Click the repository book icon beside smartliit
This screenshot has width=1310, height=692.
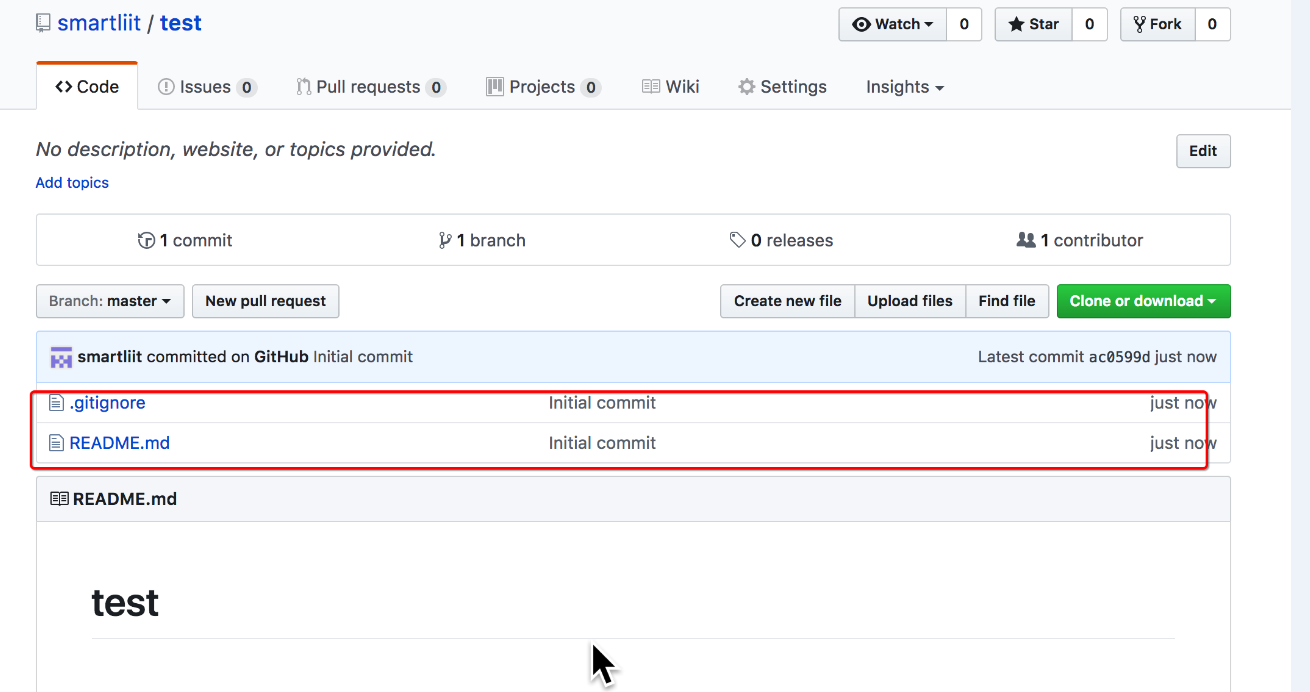(43, 23)
